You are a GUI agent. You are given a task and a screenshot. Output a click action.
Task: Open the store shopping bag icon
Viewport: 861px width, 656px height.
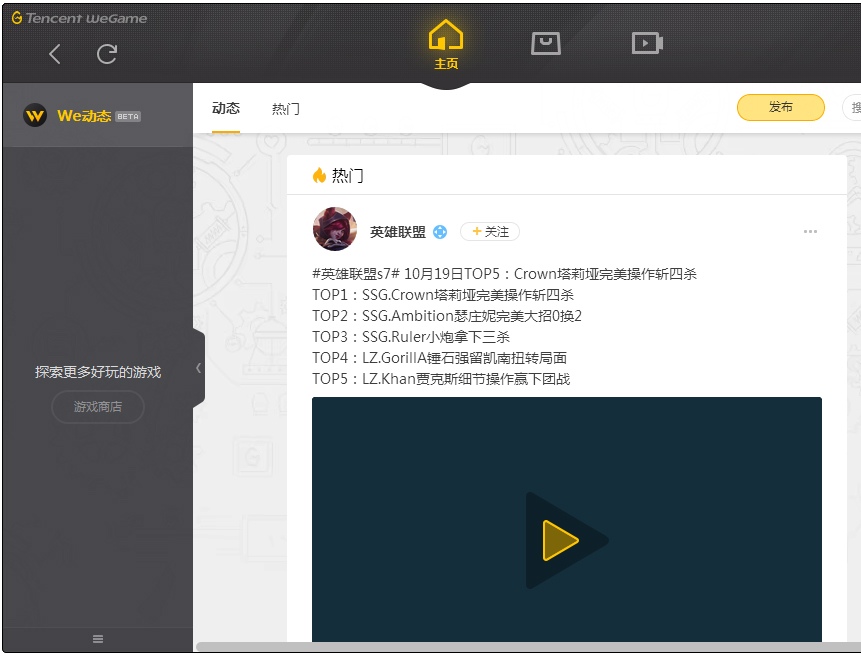pos(545,43)
